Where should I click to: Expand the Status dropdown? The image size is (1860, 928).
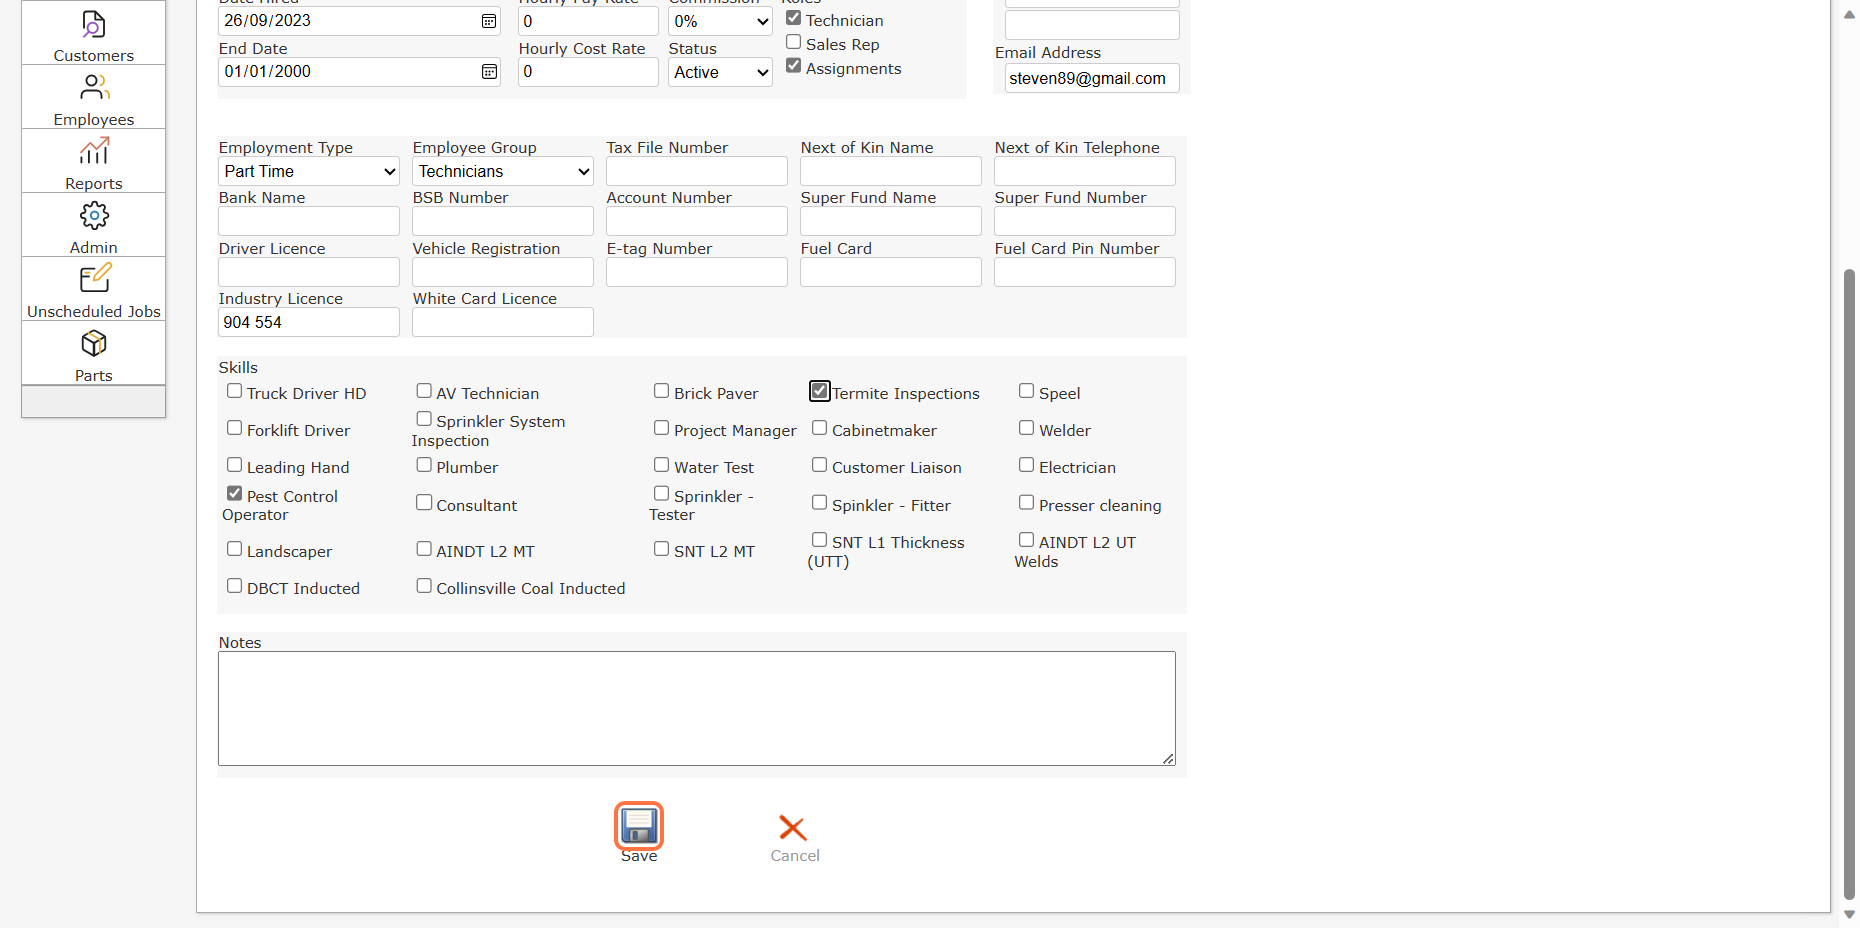719,72
